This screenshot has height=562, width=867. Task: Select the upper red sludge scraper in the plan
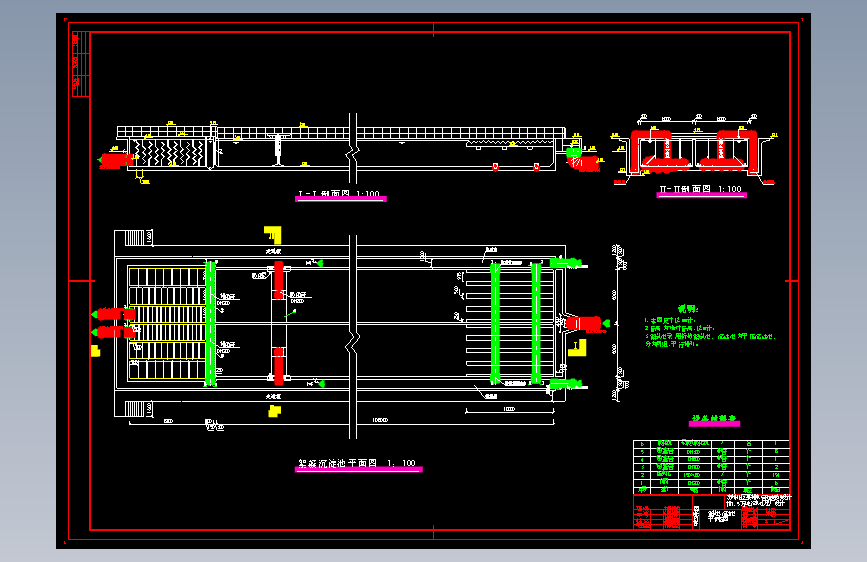click(x=279, y=280)
